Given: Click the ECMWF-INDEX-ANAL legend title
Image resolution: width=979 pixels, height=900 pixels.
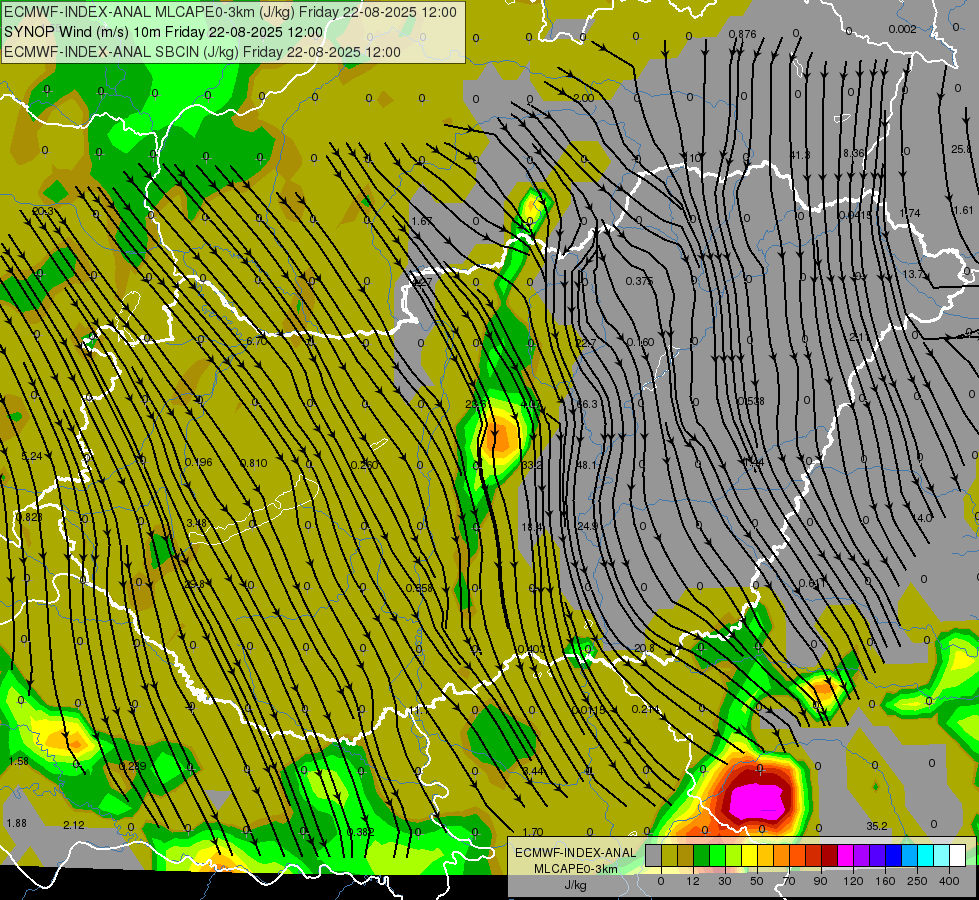Looking at the screenshot, I should coord(576,853).
